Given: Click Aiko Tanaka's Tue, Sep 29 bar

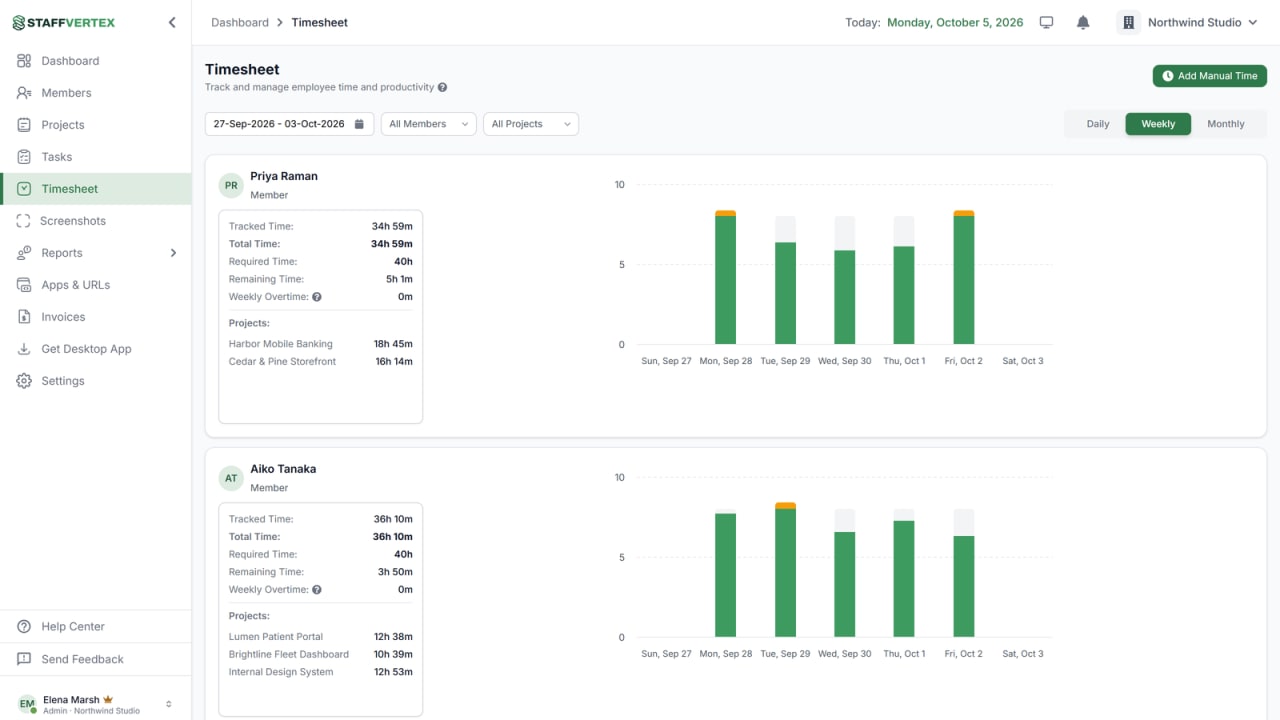Looking at the screenshot, I should [786, 570].
